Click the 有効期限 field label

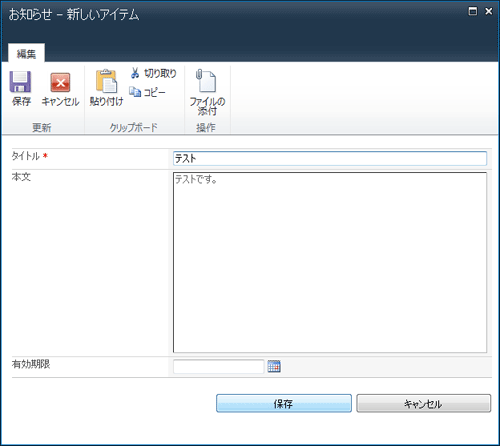[x=31, y=364]
